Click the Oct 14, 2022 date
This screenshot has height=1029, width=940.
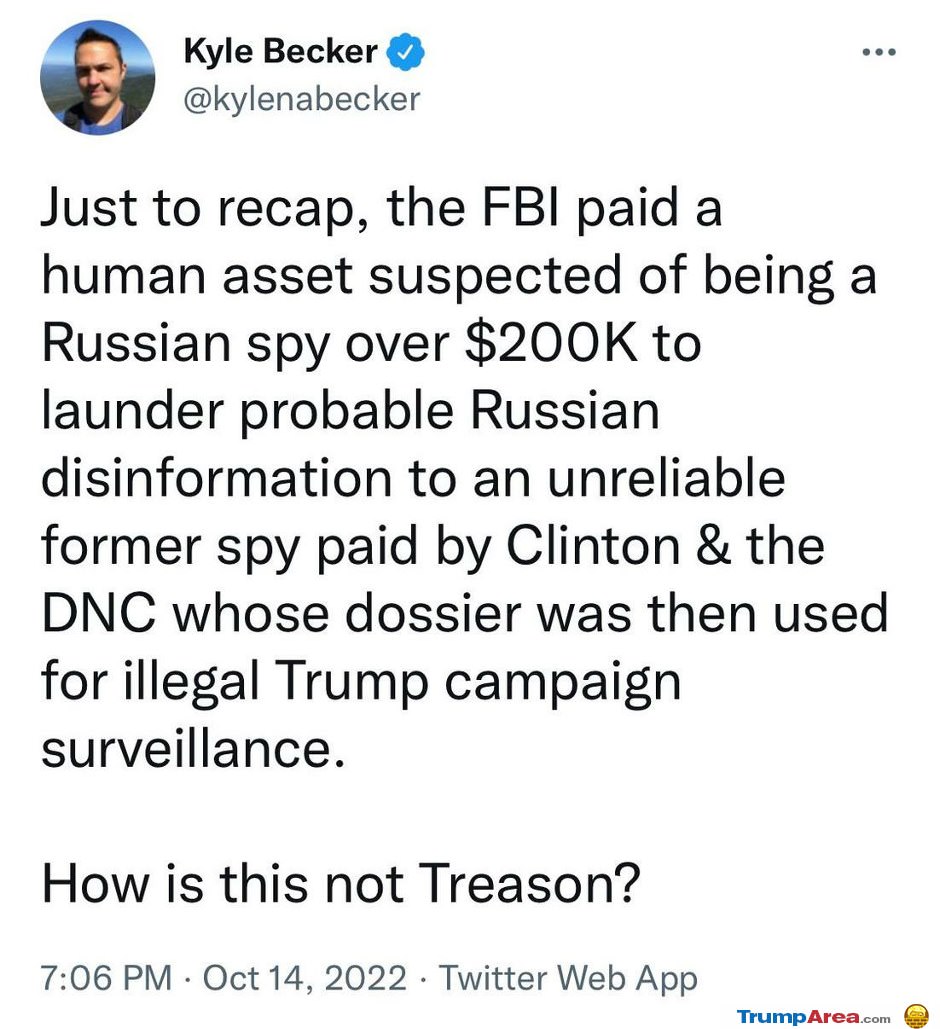tap(305, 977)
